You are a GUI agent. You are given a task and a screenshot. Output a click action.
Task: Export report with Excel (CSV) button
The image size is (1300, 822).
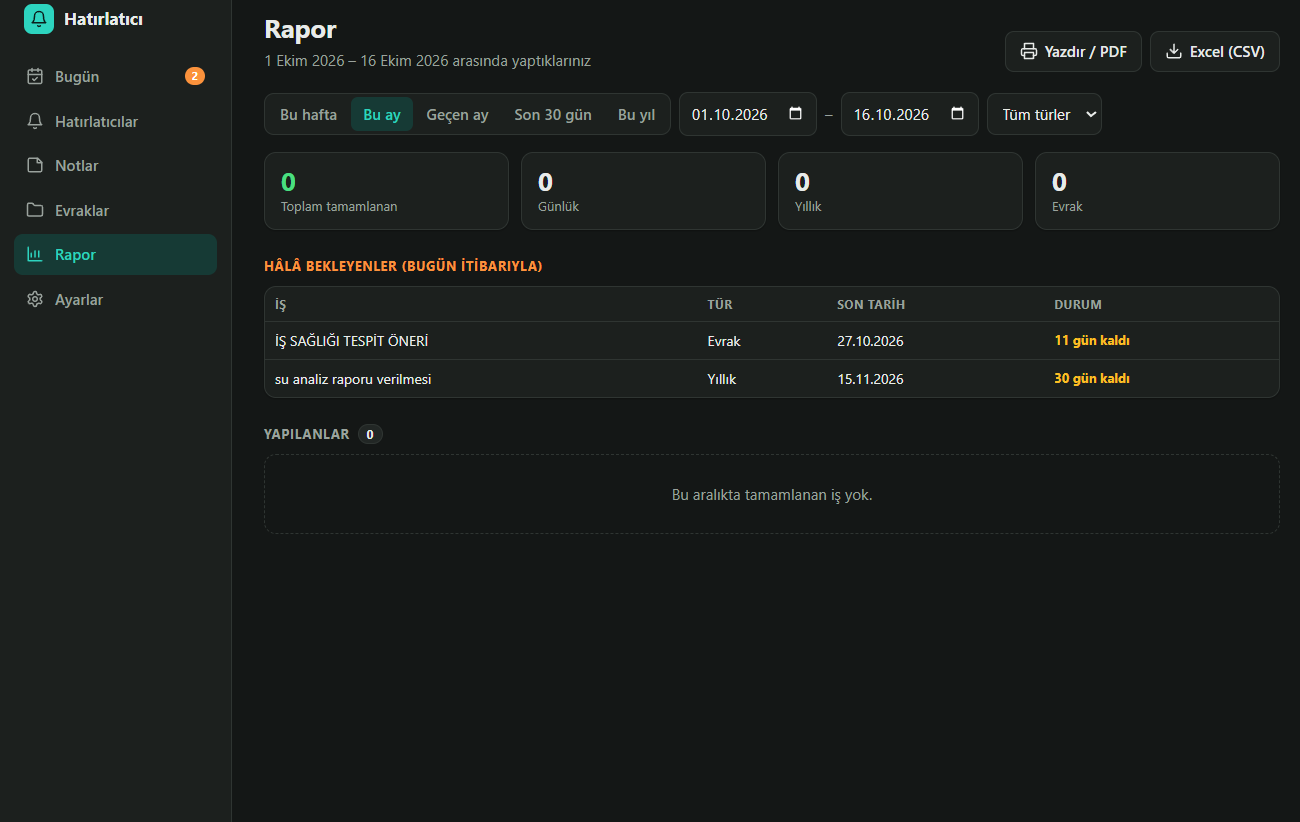[x=1215, y=51]
